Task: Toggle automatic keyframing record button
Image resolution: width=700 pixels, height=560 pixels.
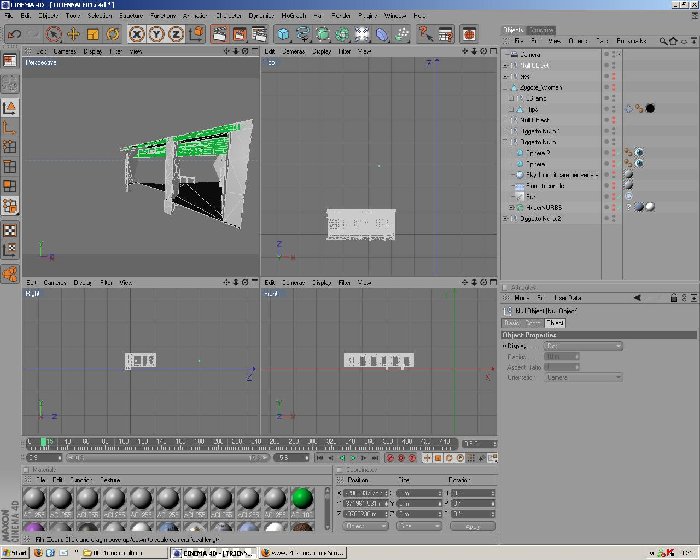Action: (x=401, y=458)
